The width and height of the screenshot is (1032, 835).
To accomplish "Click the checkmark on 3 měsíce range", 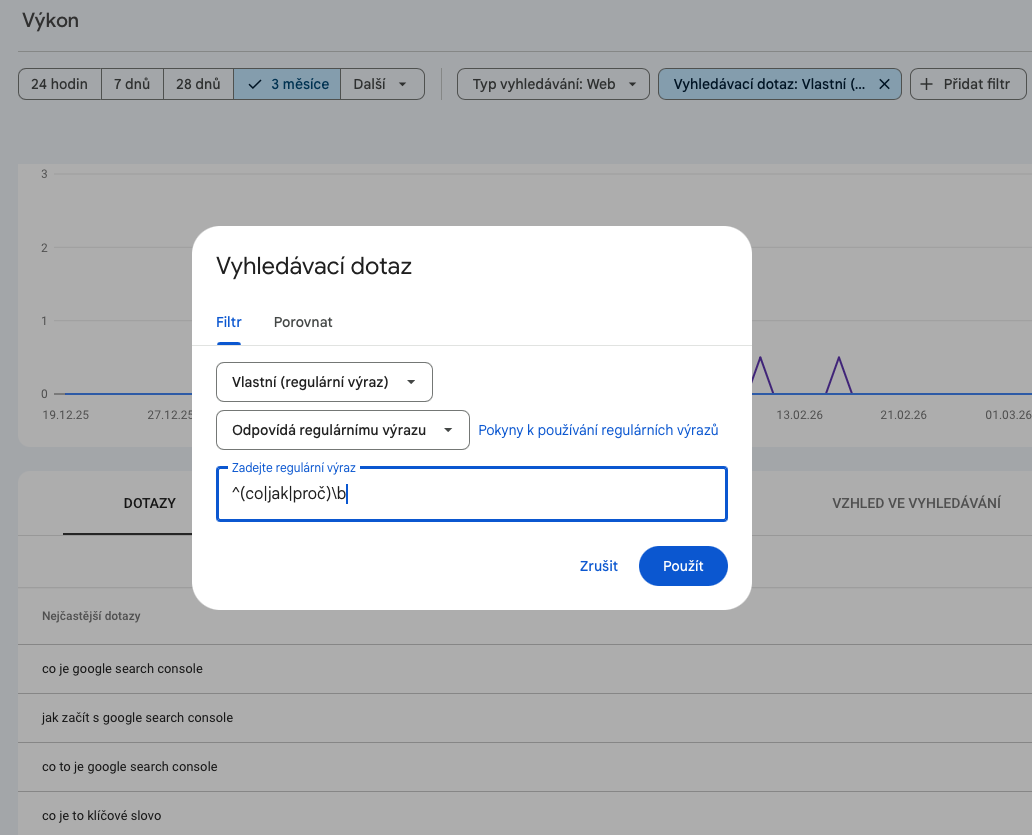I will pos(255,84).
